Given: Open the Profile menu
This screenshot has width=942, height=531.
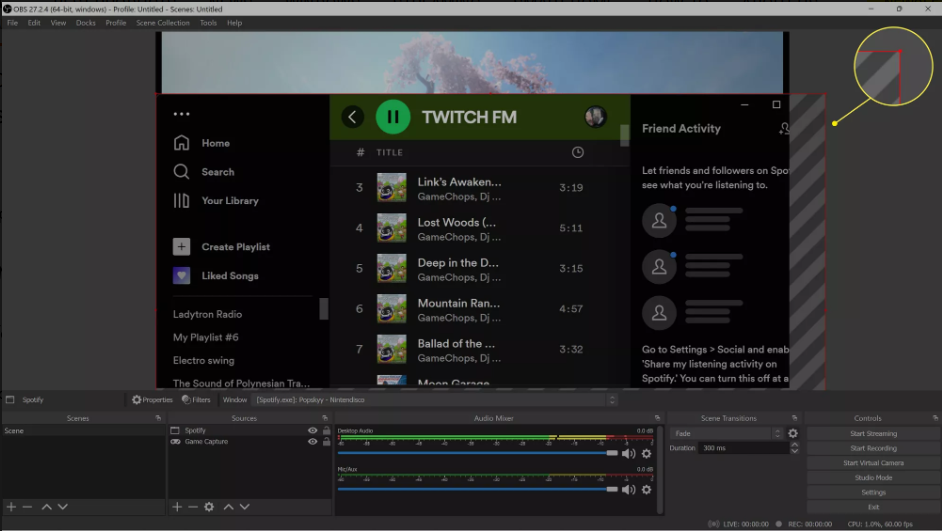Looking at the screenshot, I should coord(115,23).
